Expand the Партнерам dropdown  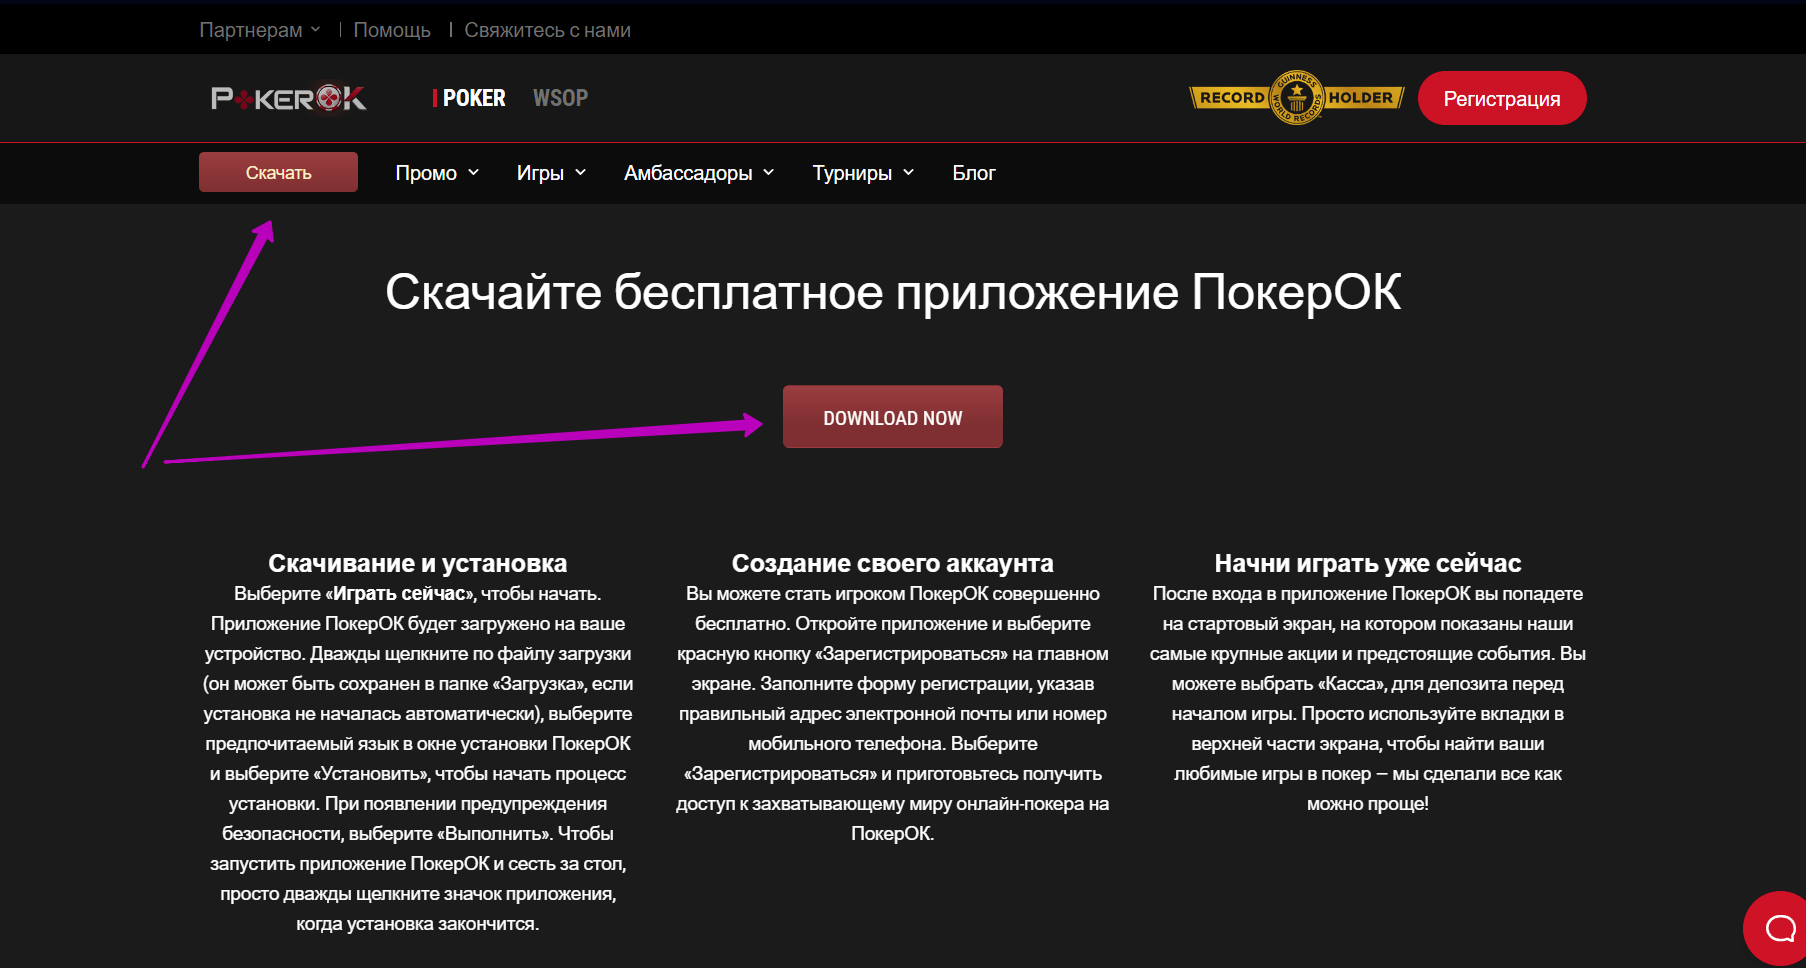coord(260,30)
